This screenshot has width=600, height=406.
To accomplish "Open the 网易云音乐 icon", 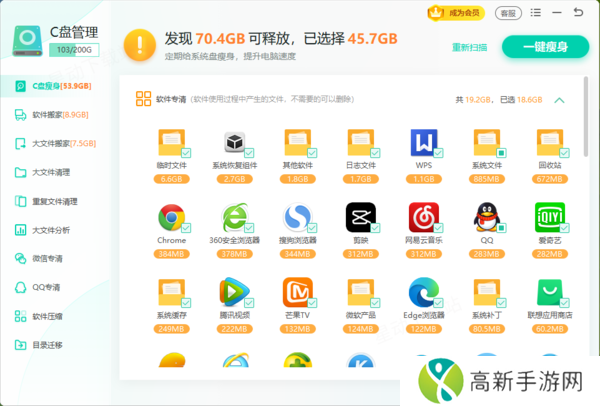I will click(423, 217).
